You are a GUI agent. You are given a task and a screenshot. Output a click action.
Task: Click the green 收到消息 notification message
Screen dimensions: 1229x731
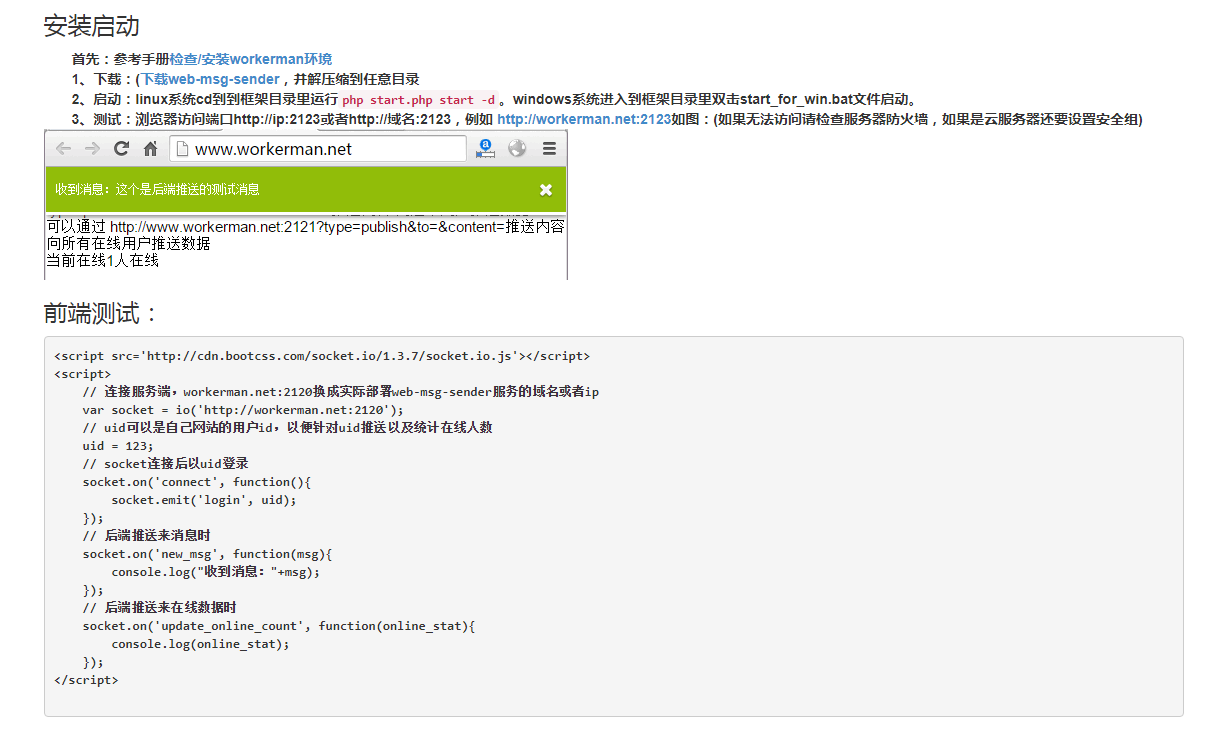point(155,188)
